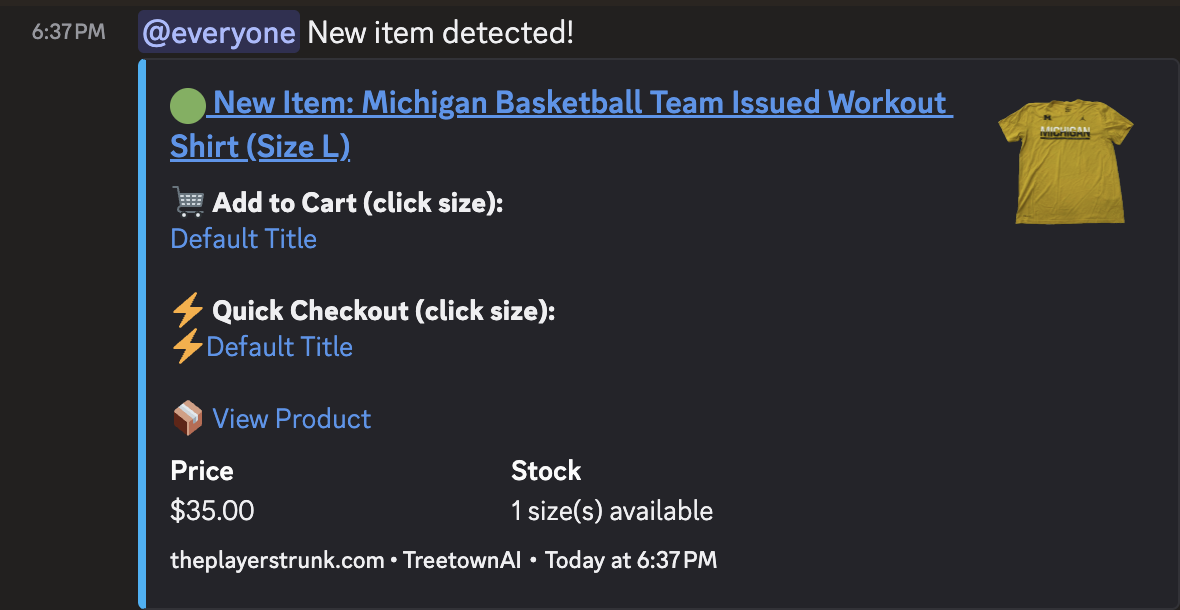This screenshot has height=610, width=1180.
Task: Click Default Title link under Add to Cart
Action: click(x=244, y=239)
